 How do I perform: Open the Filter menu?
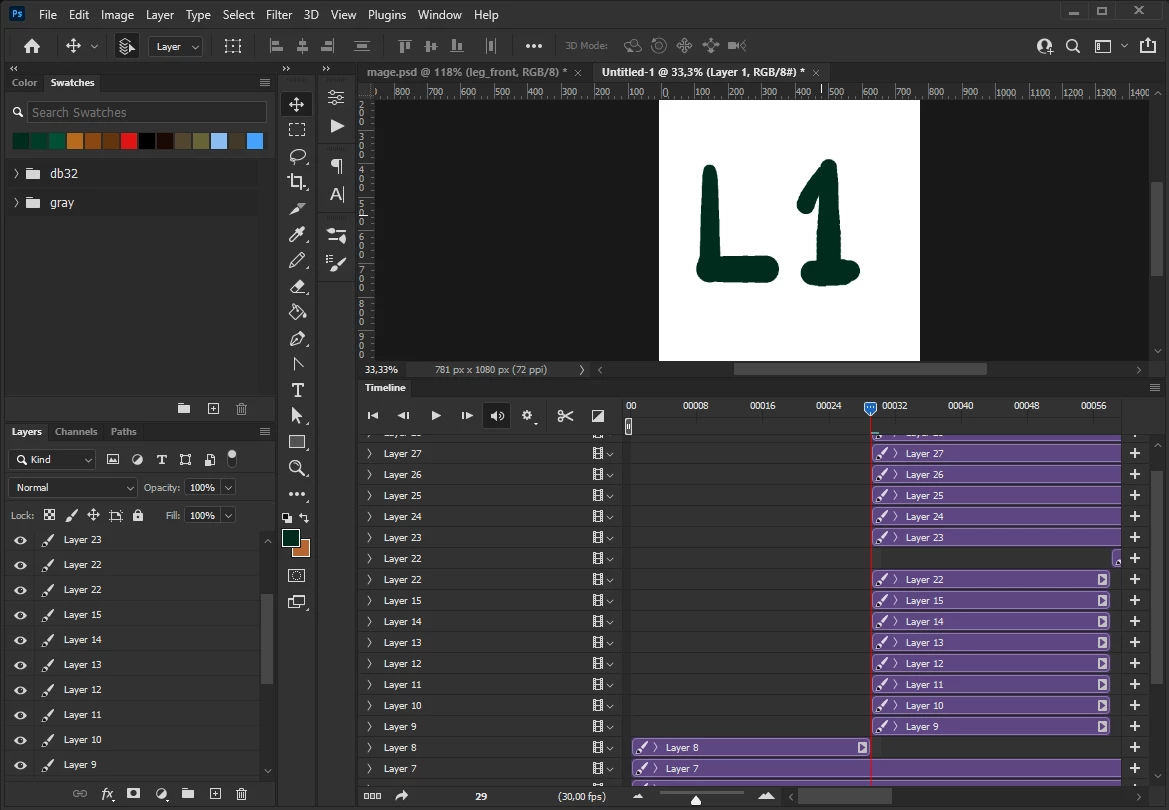click(279, 14)
